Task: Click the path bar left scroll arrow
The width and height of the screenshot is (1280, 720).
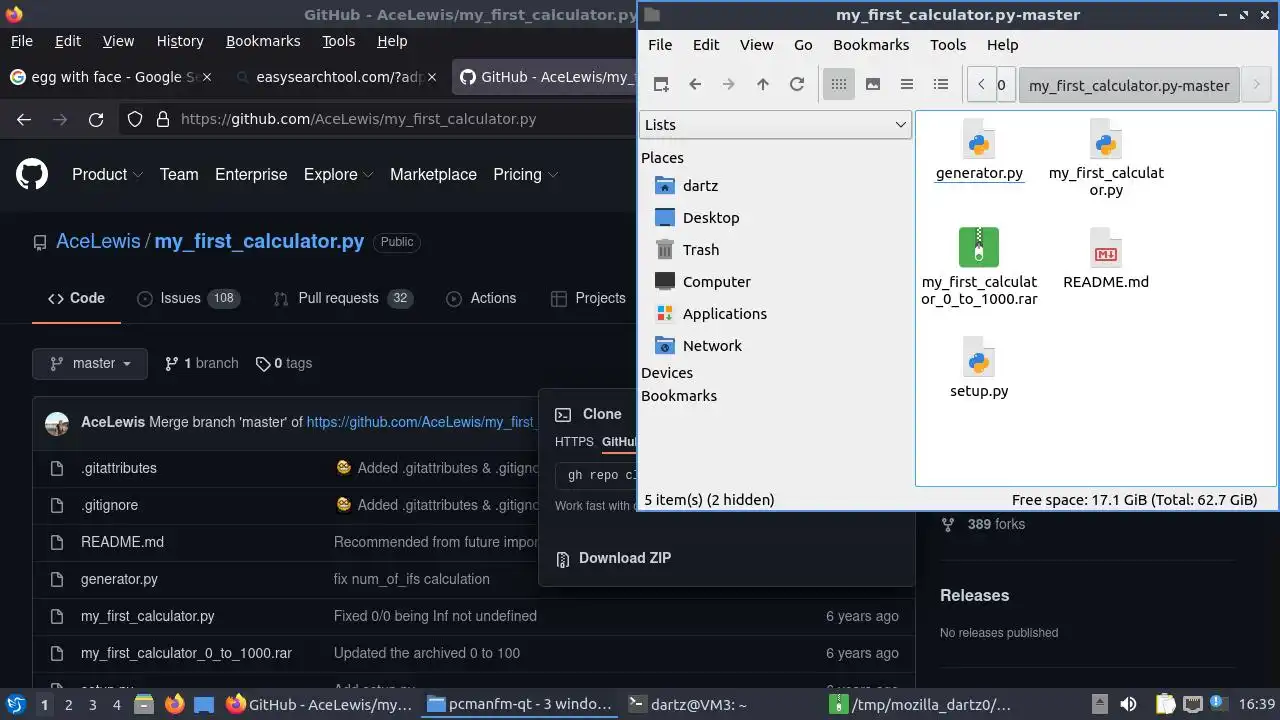Action: [x=981, y=85]
